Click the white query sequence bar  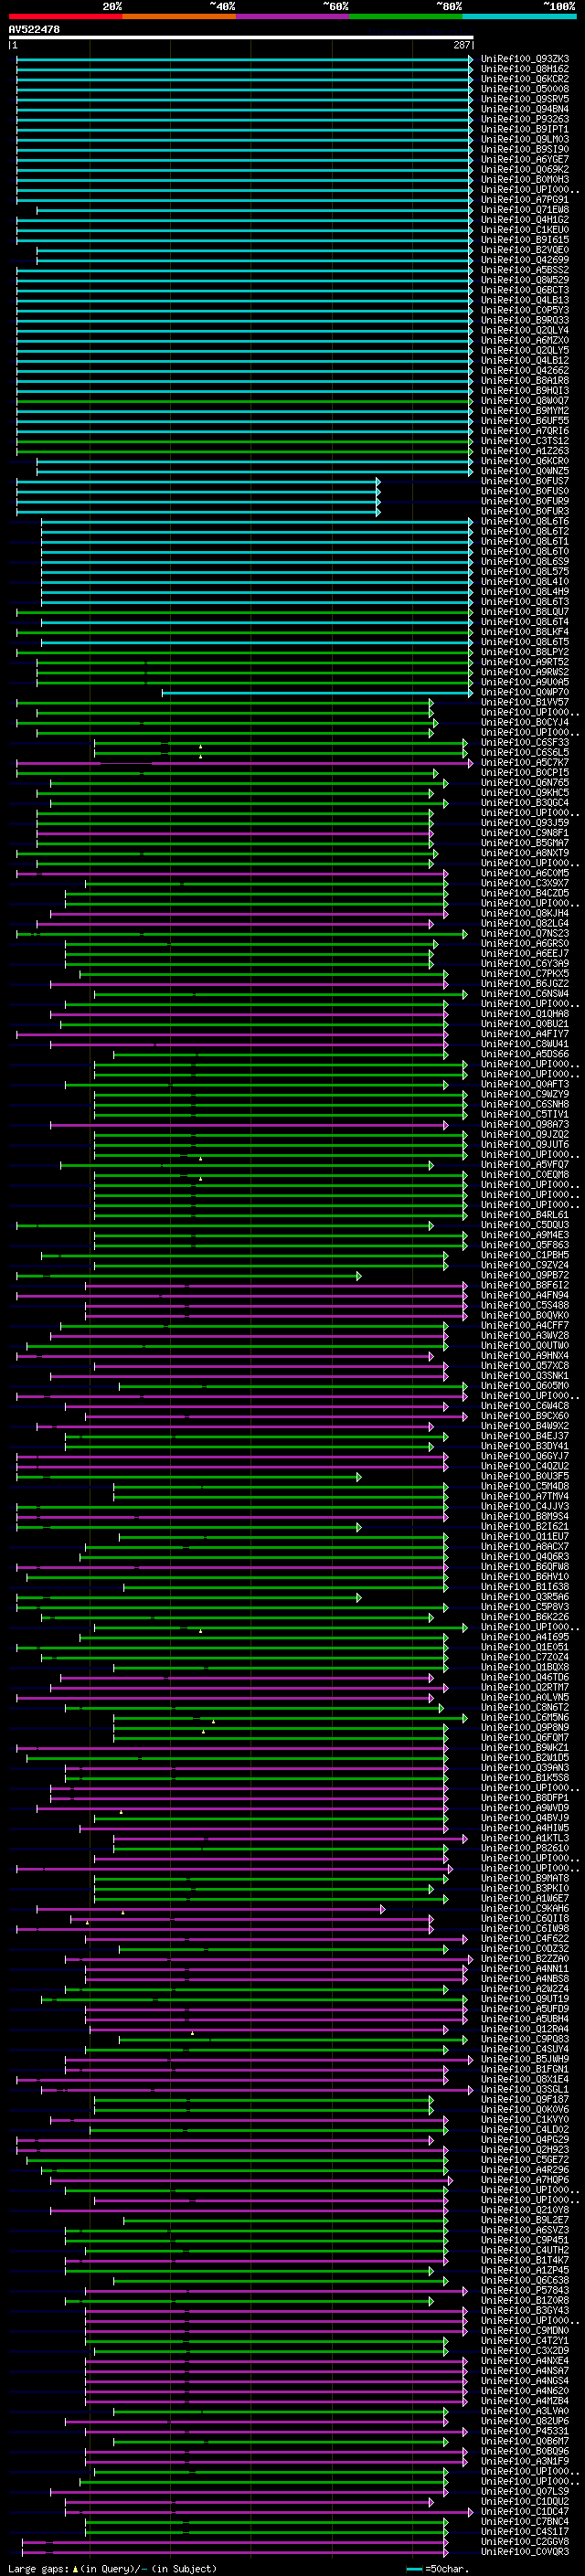[241, 38]
